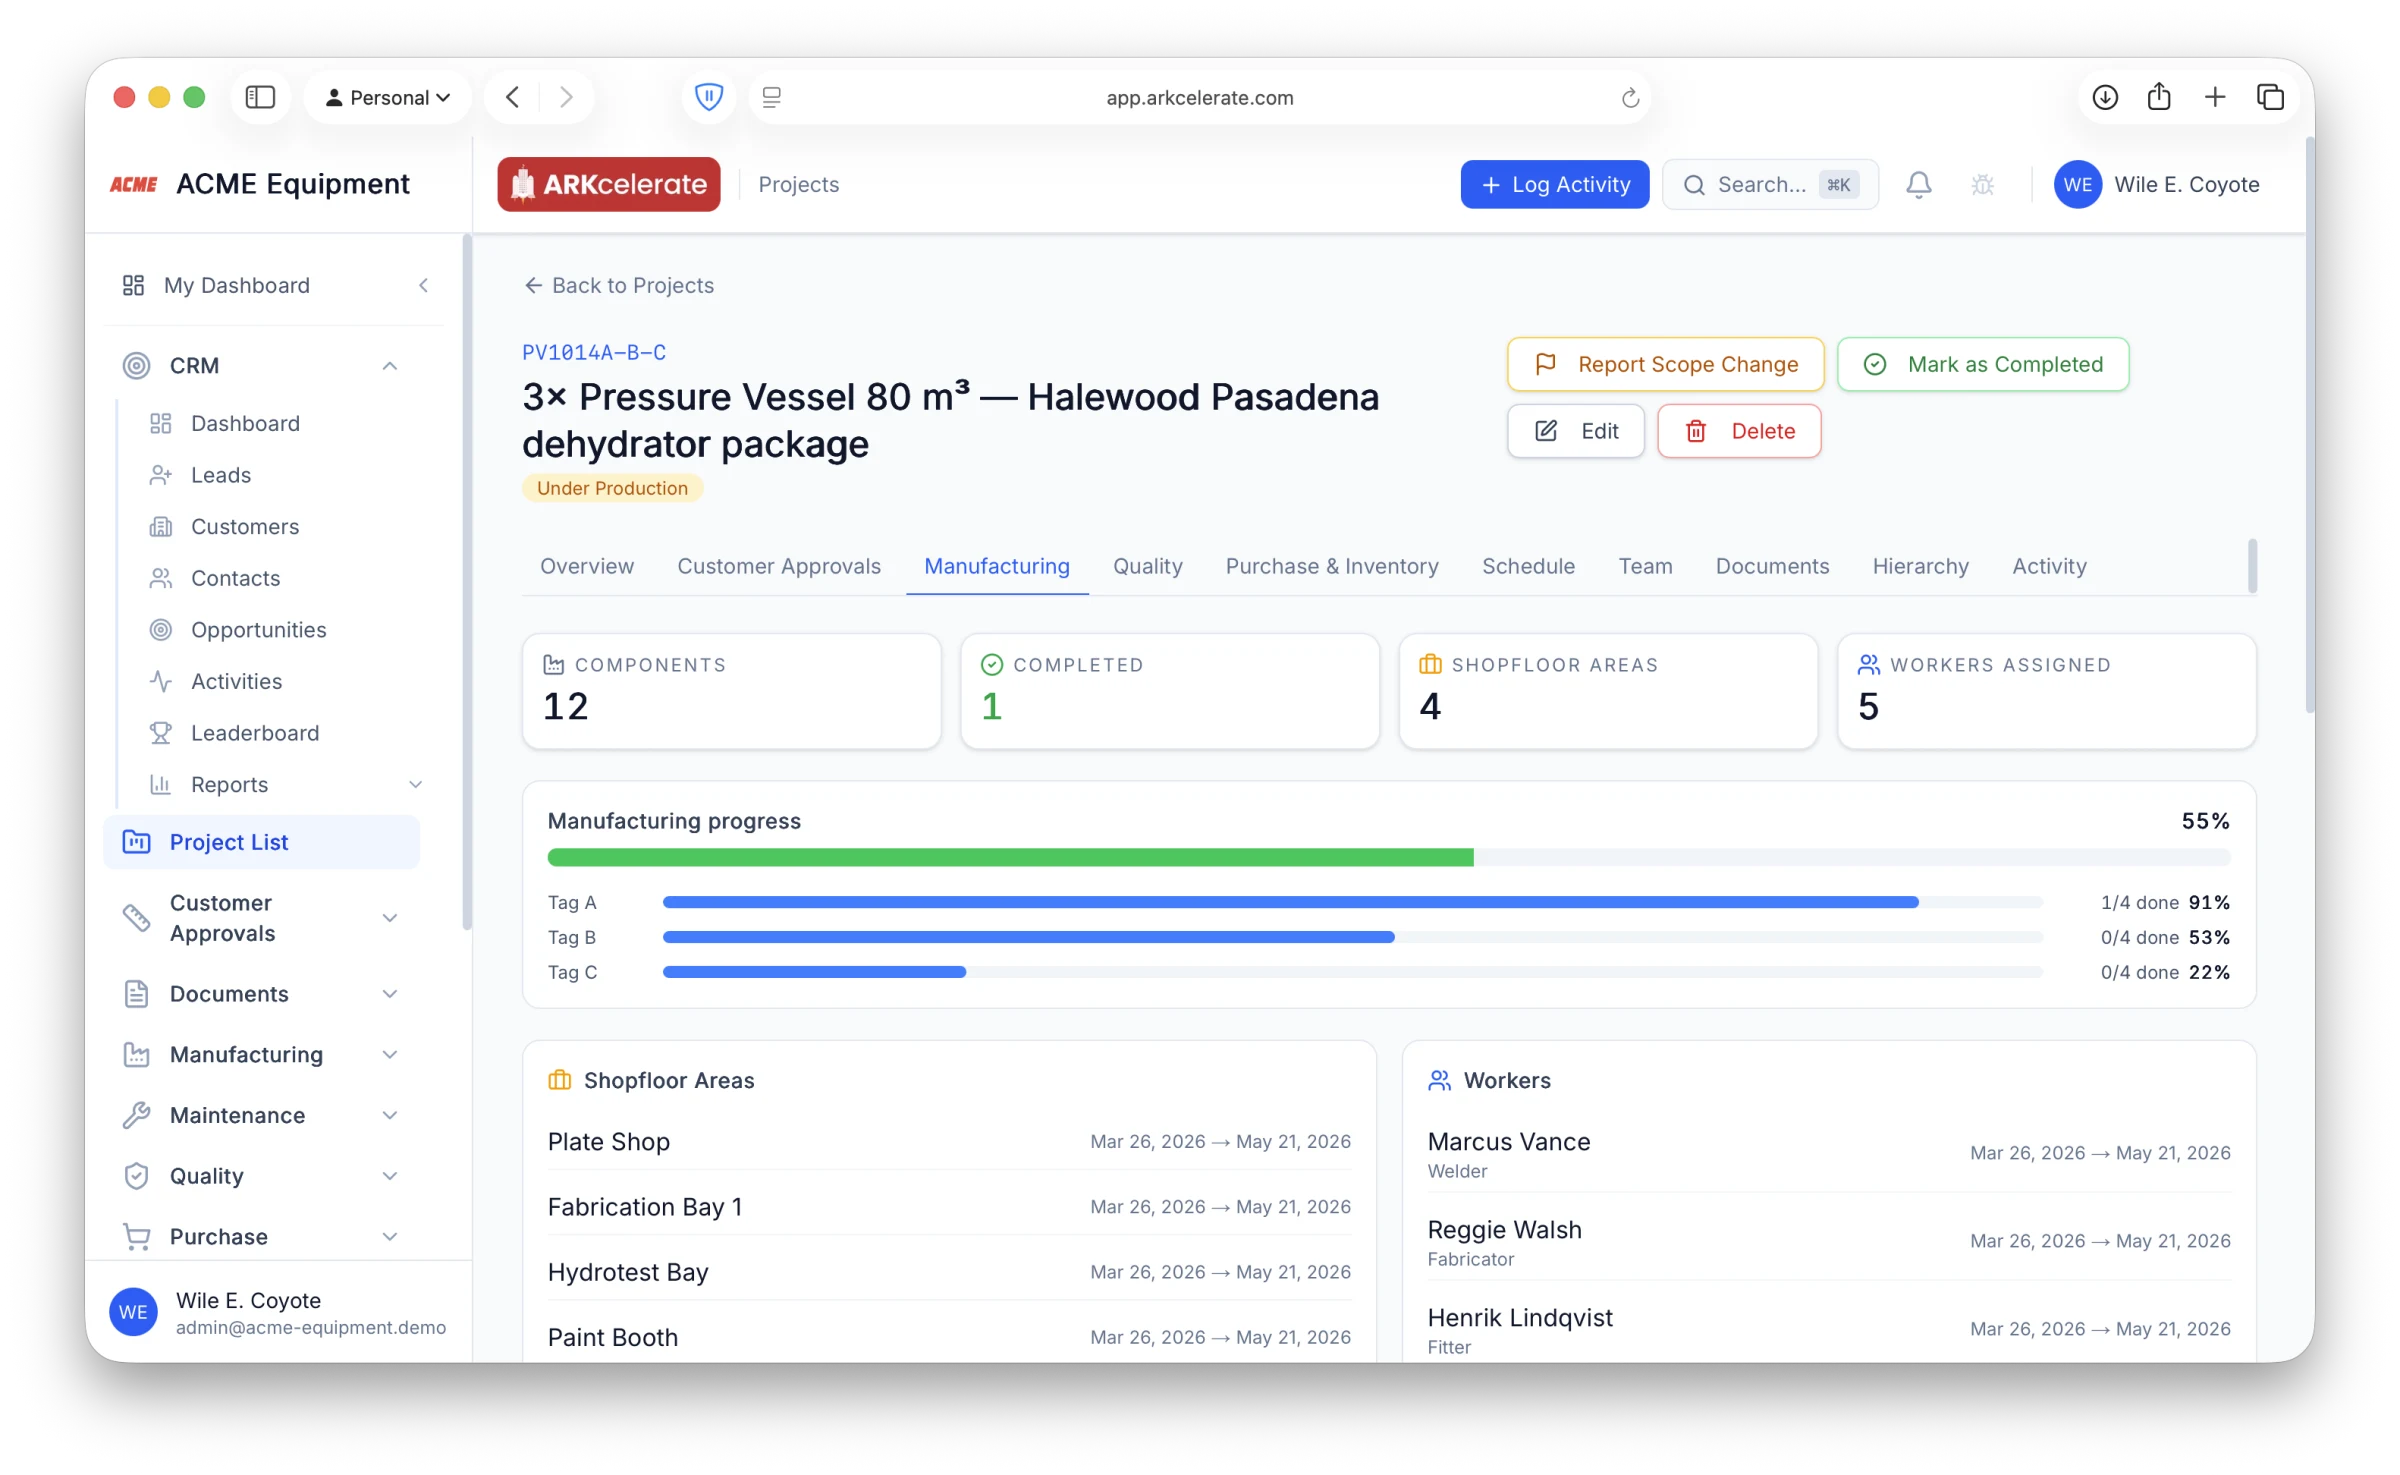Expand the Quality sidebar section
The width and height of the screenshot is (2400, 1475).
[390, 1176]
